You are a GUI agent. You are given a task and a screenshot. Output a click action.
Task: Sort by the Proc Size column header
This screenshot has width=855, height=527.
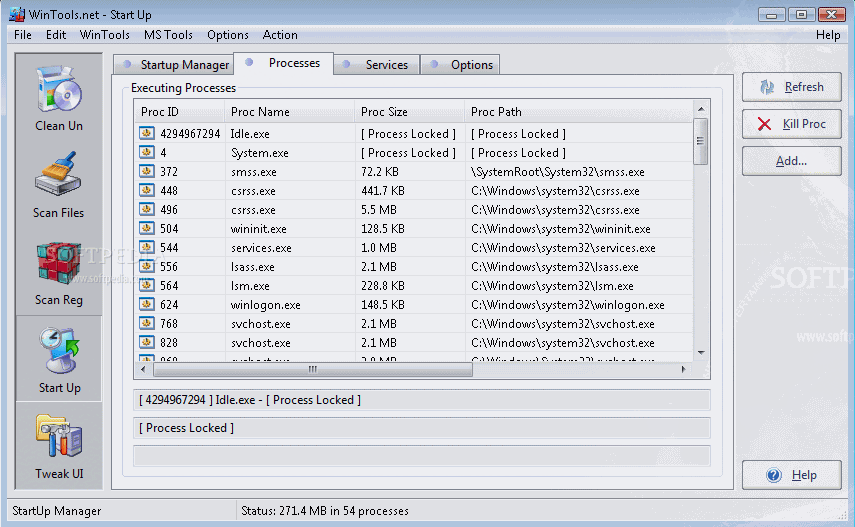410,112
